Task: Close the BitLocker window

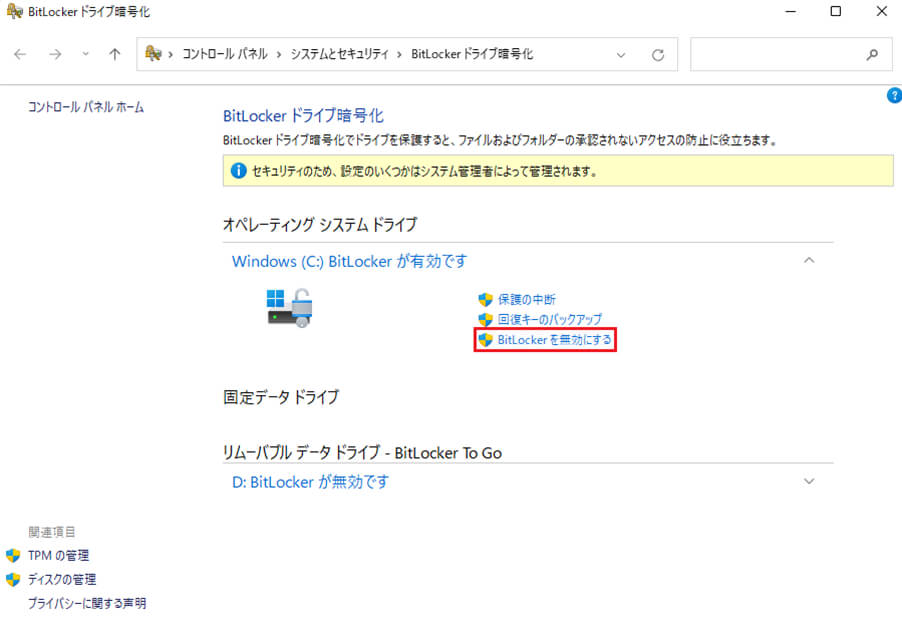Action: [881, 11]
